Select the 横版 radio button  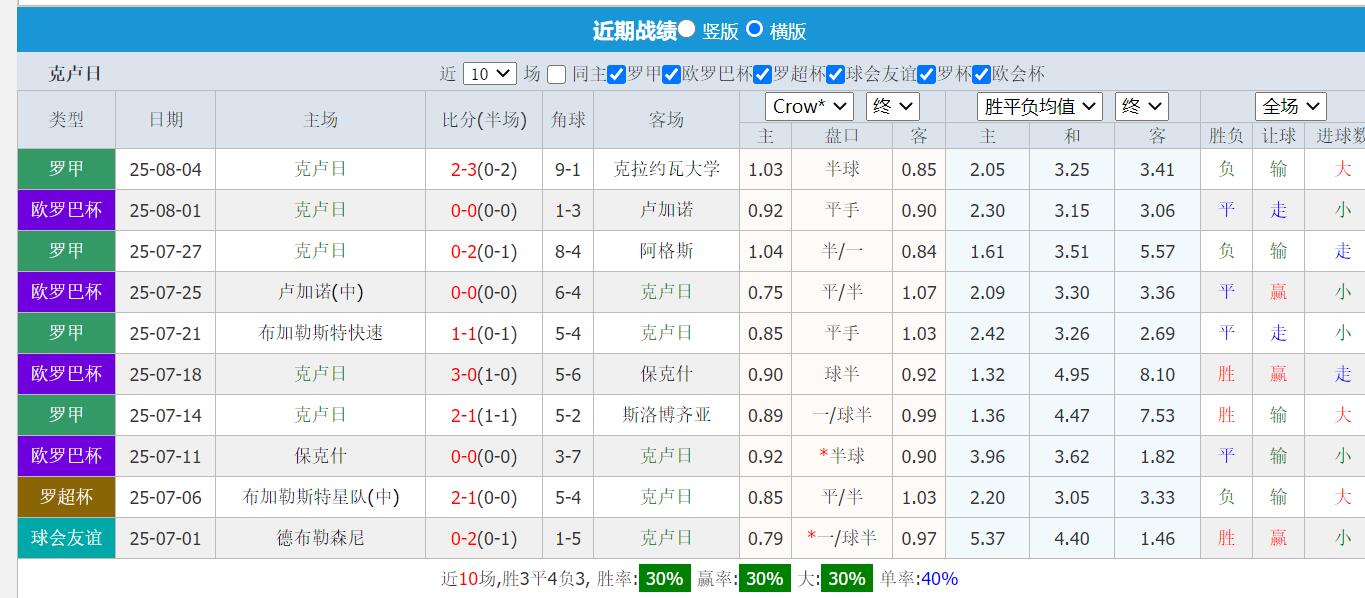tap(755, 31)
